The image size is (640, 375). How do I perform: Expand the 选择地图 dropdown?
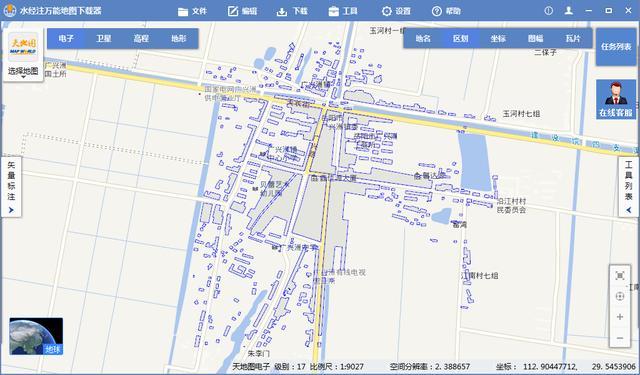[23, 72]
